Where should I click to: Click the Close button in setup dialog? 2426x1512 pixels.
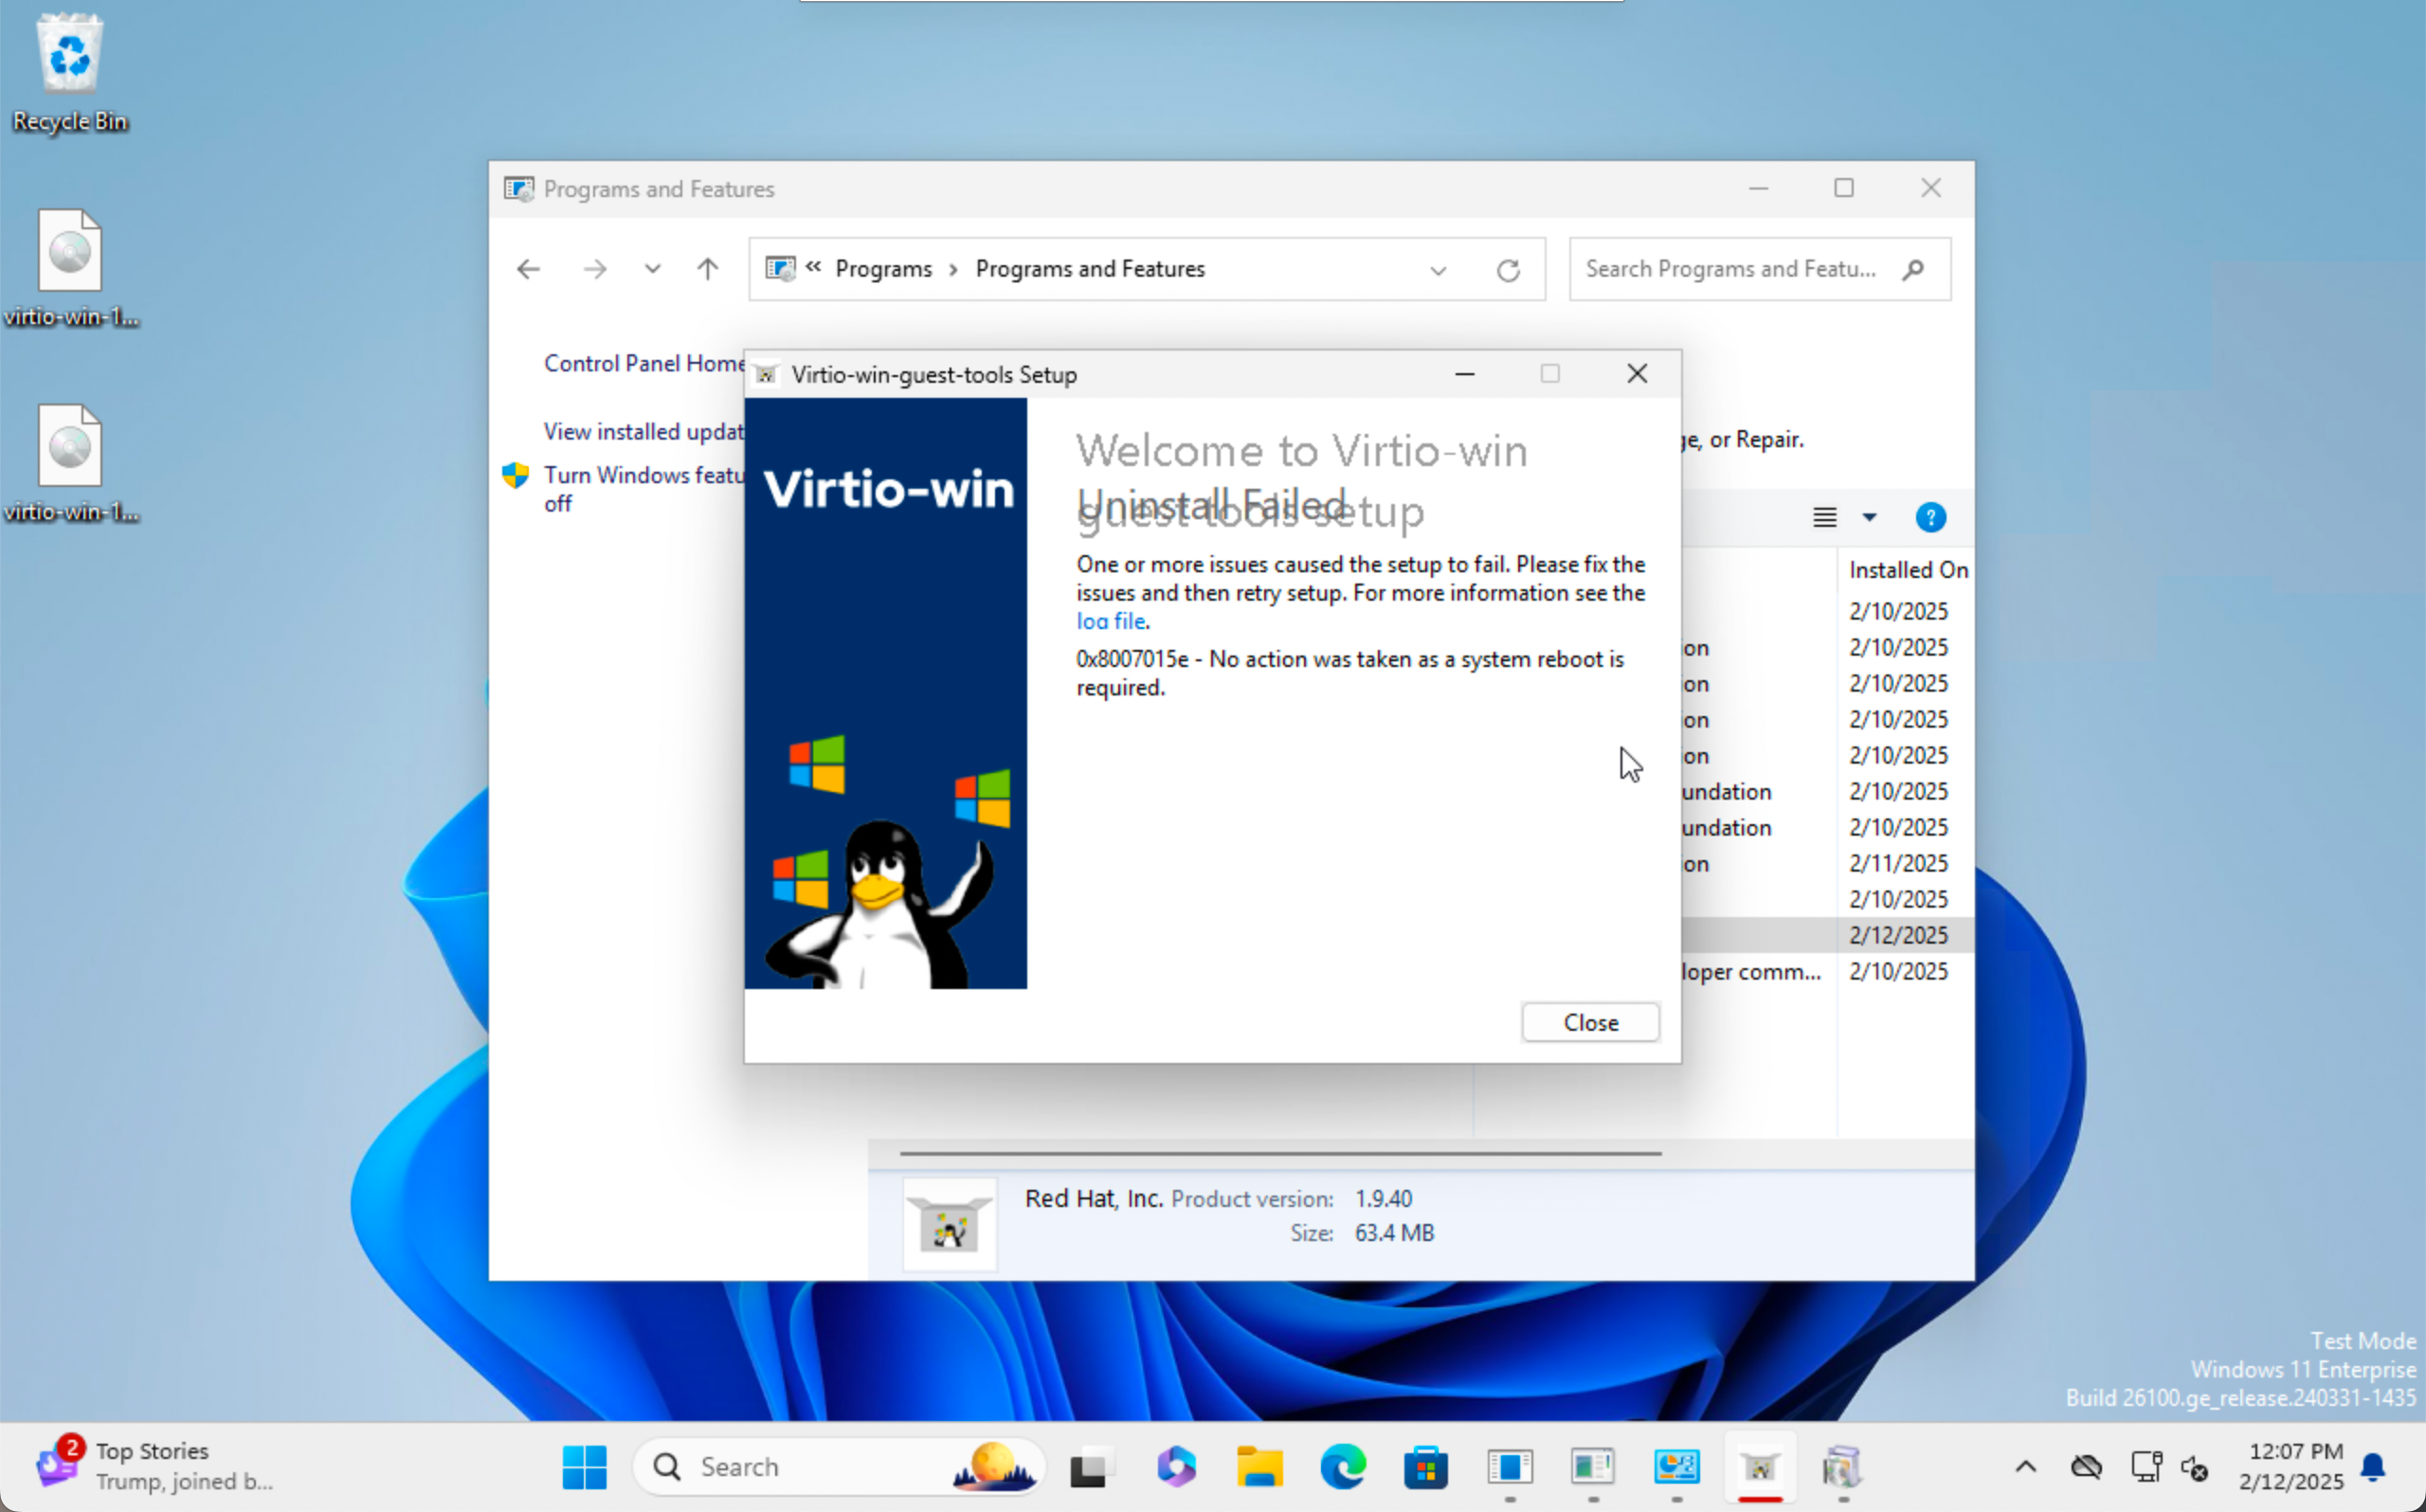(x=1590, y=1022)
